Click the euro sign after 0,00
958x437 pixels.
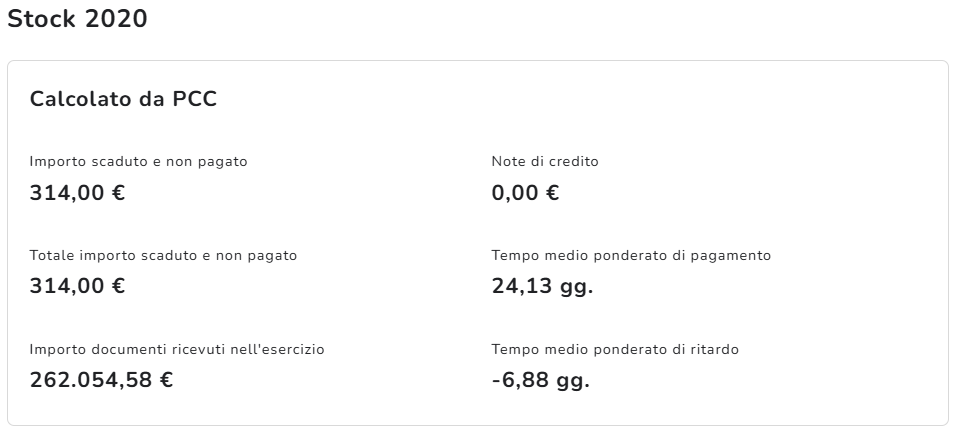[552, 193]
